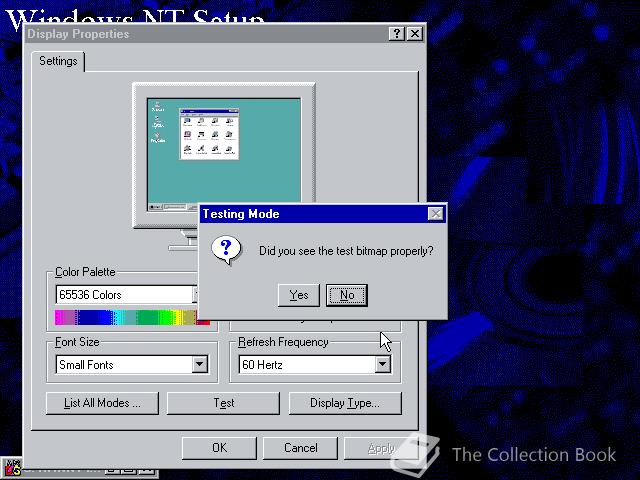Screen dimensions: 640x480
Task: Click Yes in Testing Mode dialog
Action: 299,295
